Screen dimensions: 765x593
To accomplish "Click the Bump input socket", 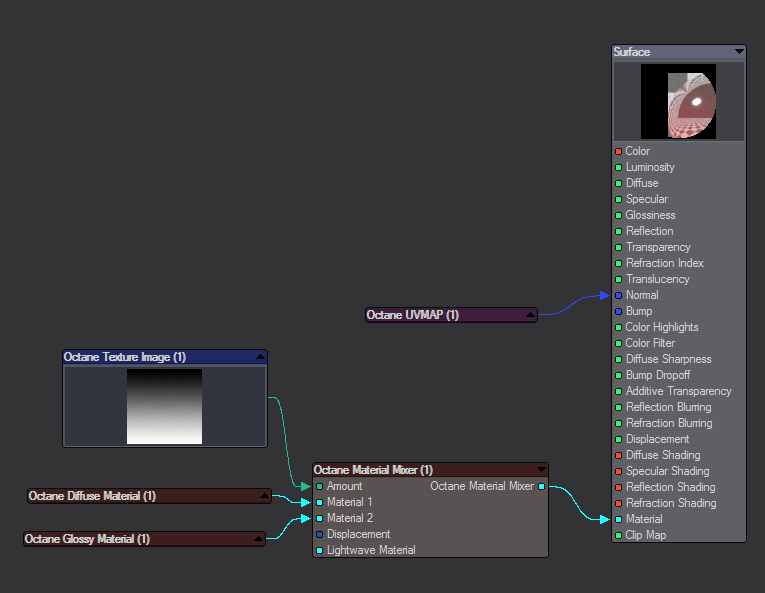I will click(618, 311).
